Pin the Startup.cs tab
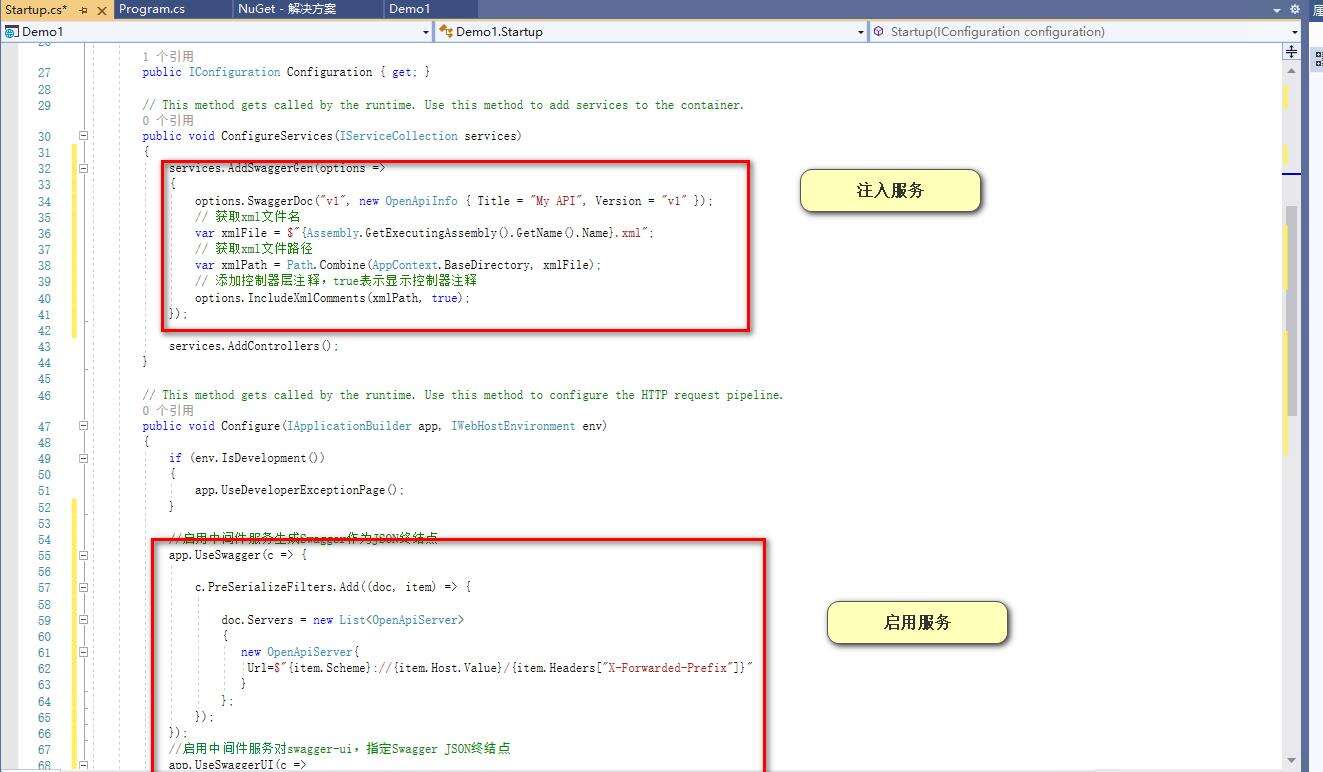This screenshot has height=772, width=1323. coord(83,10)
